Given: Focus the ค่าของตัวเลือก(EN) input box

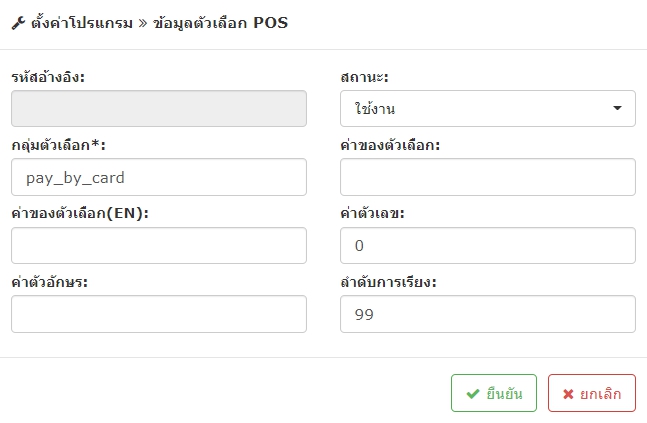Looking at the screenshot, I should tap(159, 246).
